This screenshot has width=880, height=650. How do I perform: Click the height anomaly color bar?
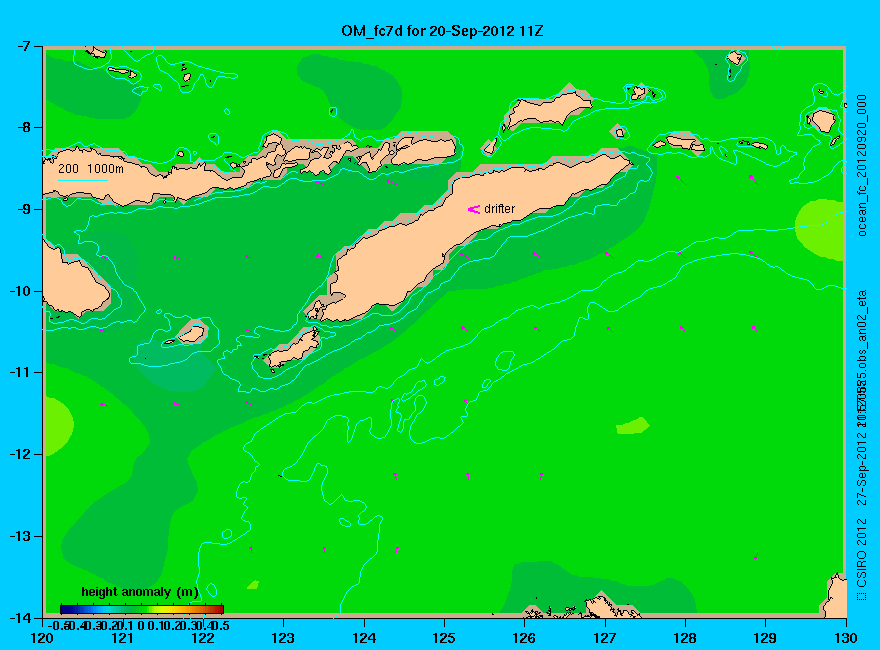[142, 609]
